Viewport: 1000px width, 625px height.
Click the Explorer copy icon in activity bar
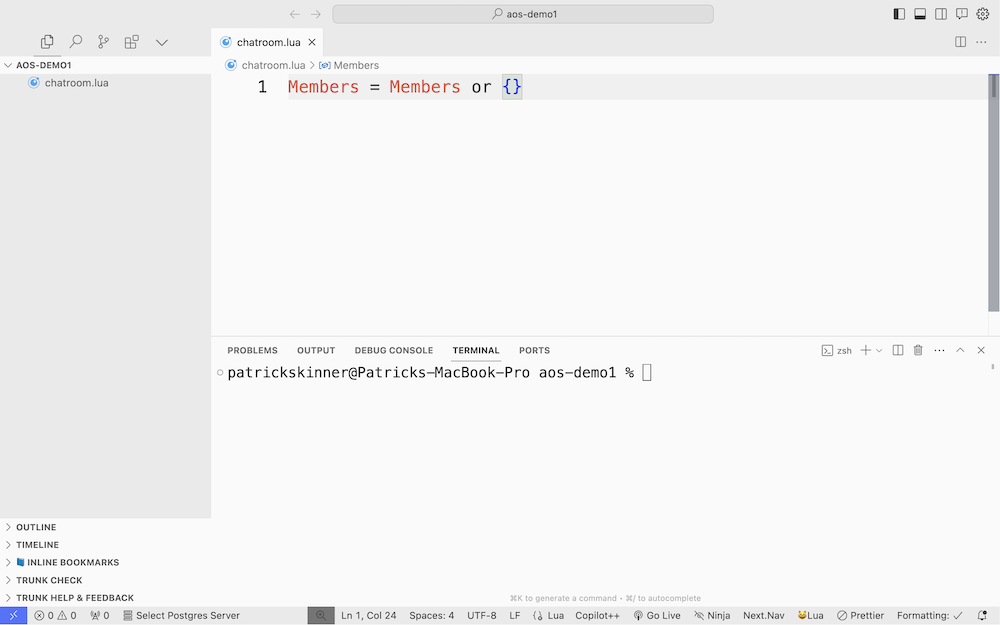[47, 42]
